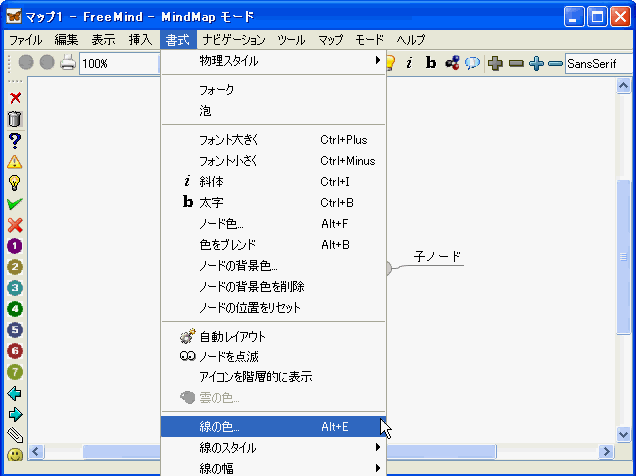
Task: Add the yellow warning triangle icon
Action: (x=15, y=162)
